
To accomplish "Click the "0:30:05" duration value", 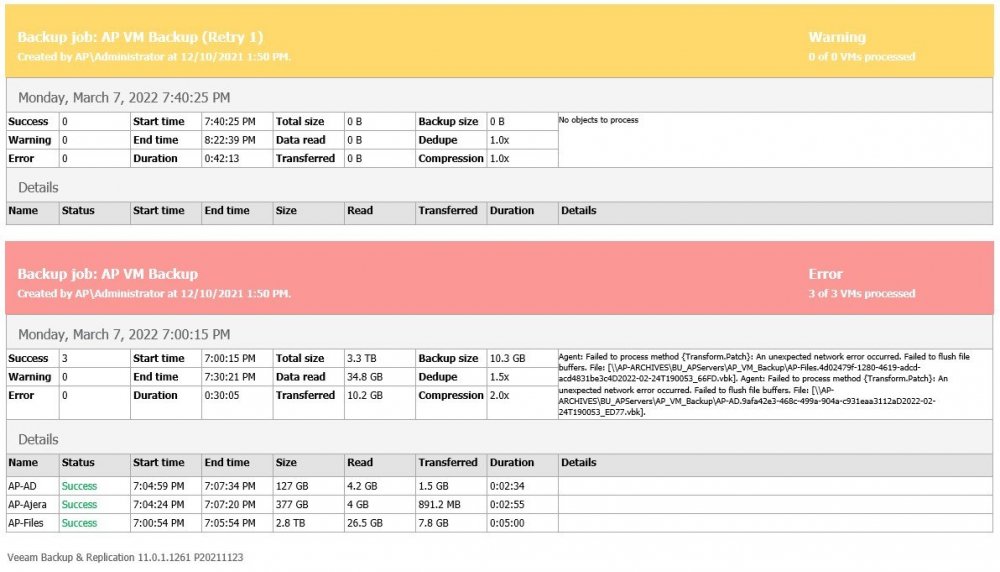I will point(221,395).
